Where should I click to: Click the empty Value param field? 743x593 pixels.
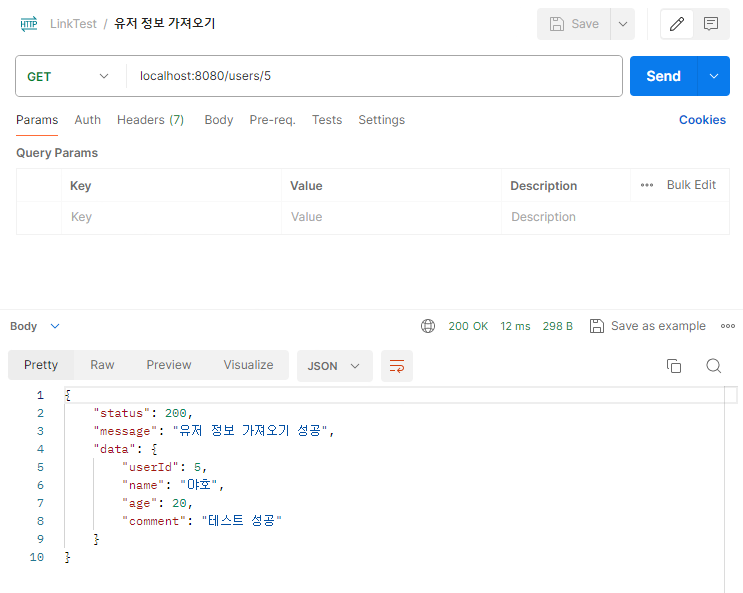click(391, 217)
